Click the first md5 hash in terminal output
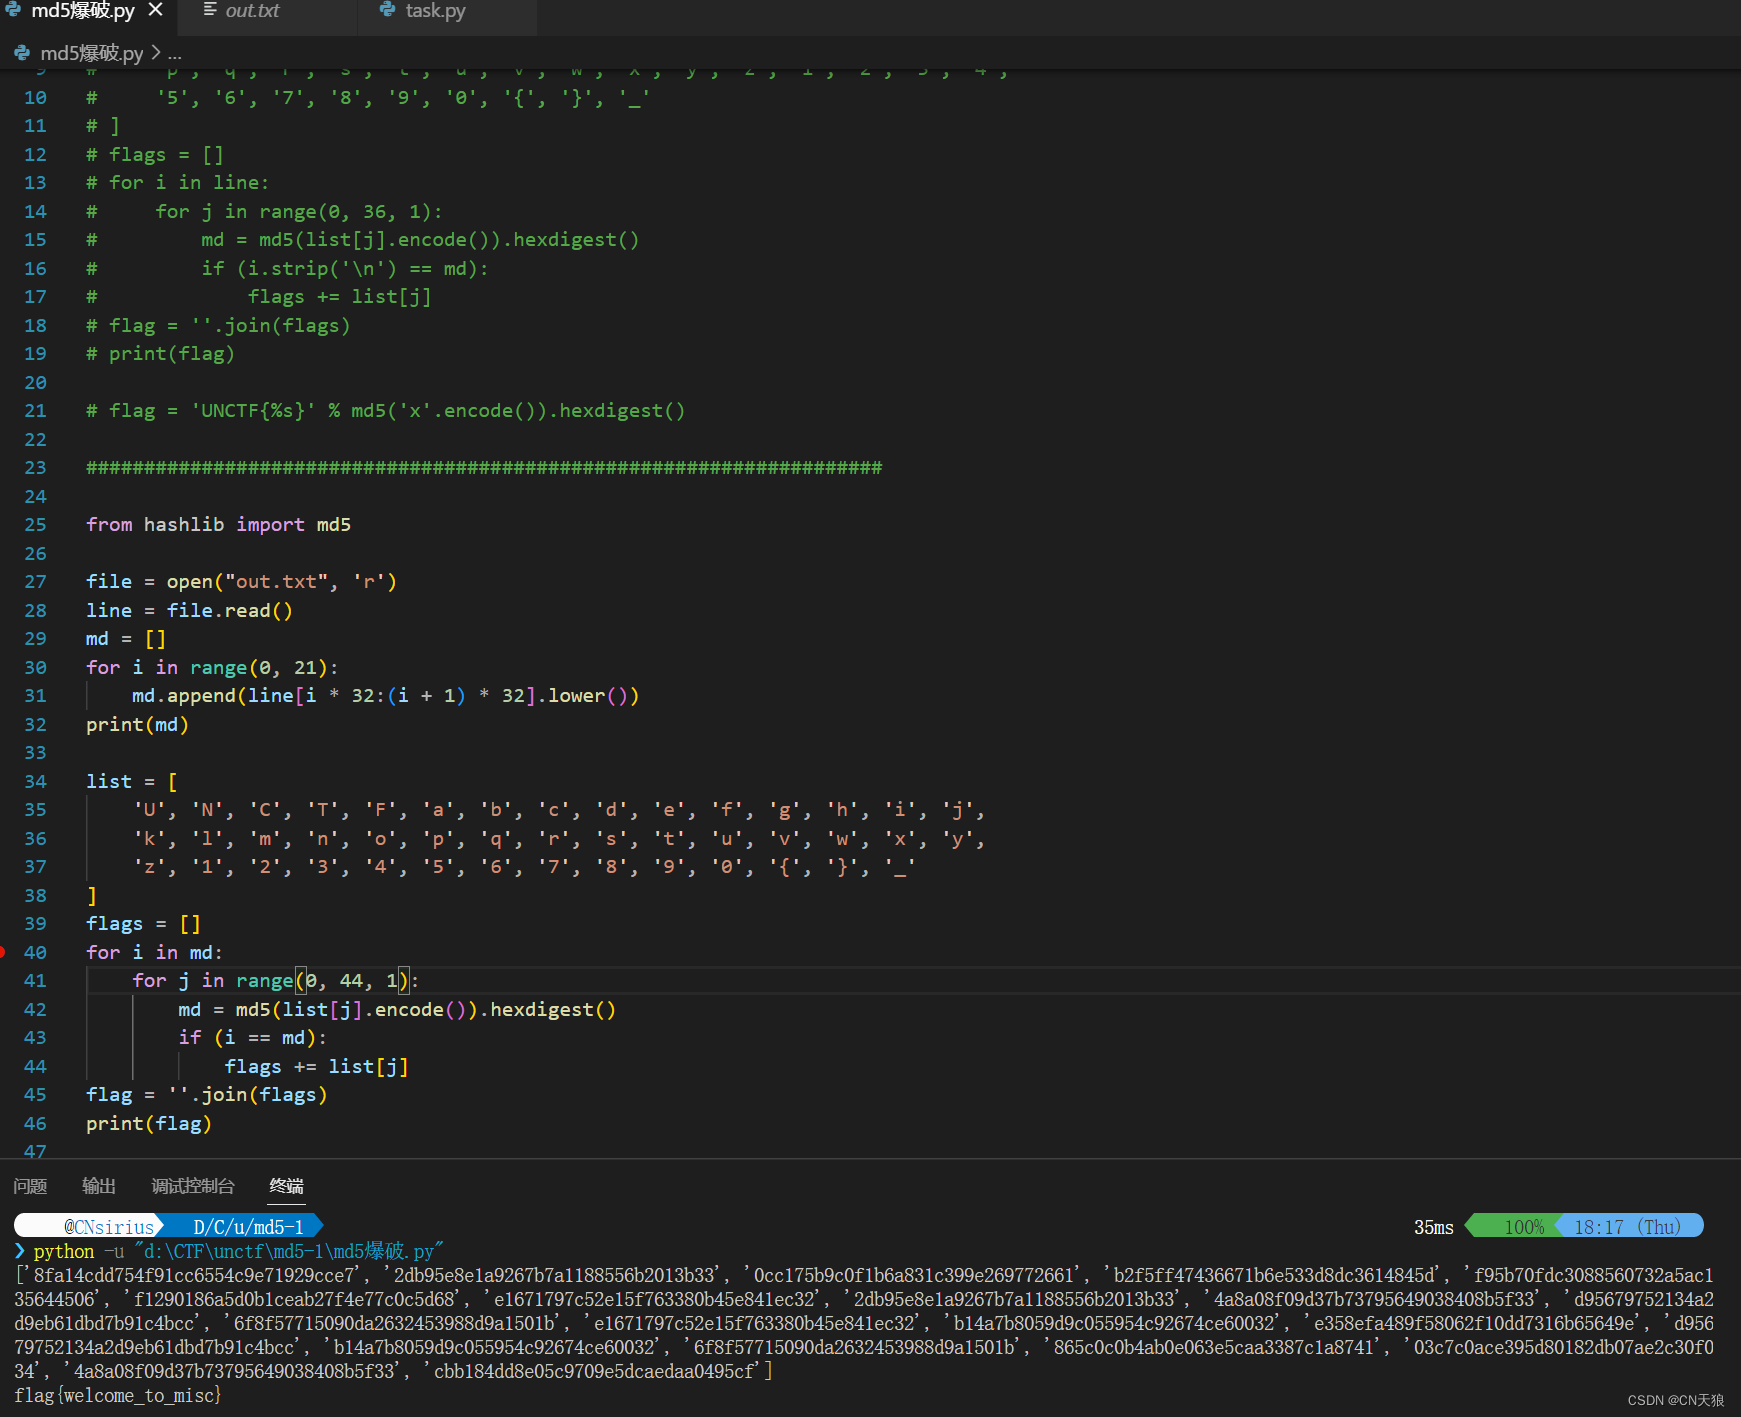1741x1417 pixels. tap(194, 1275)
